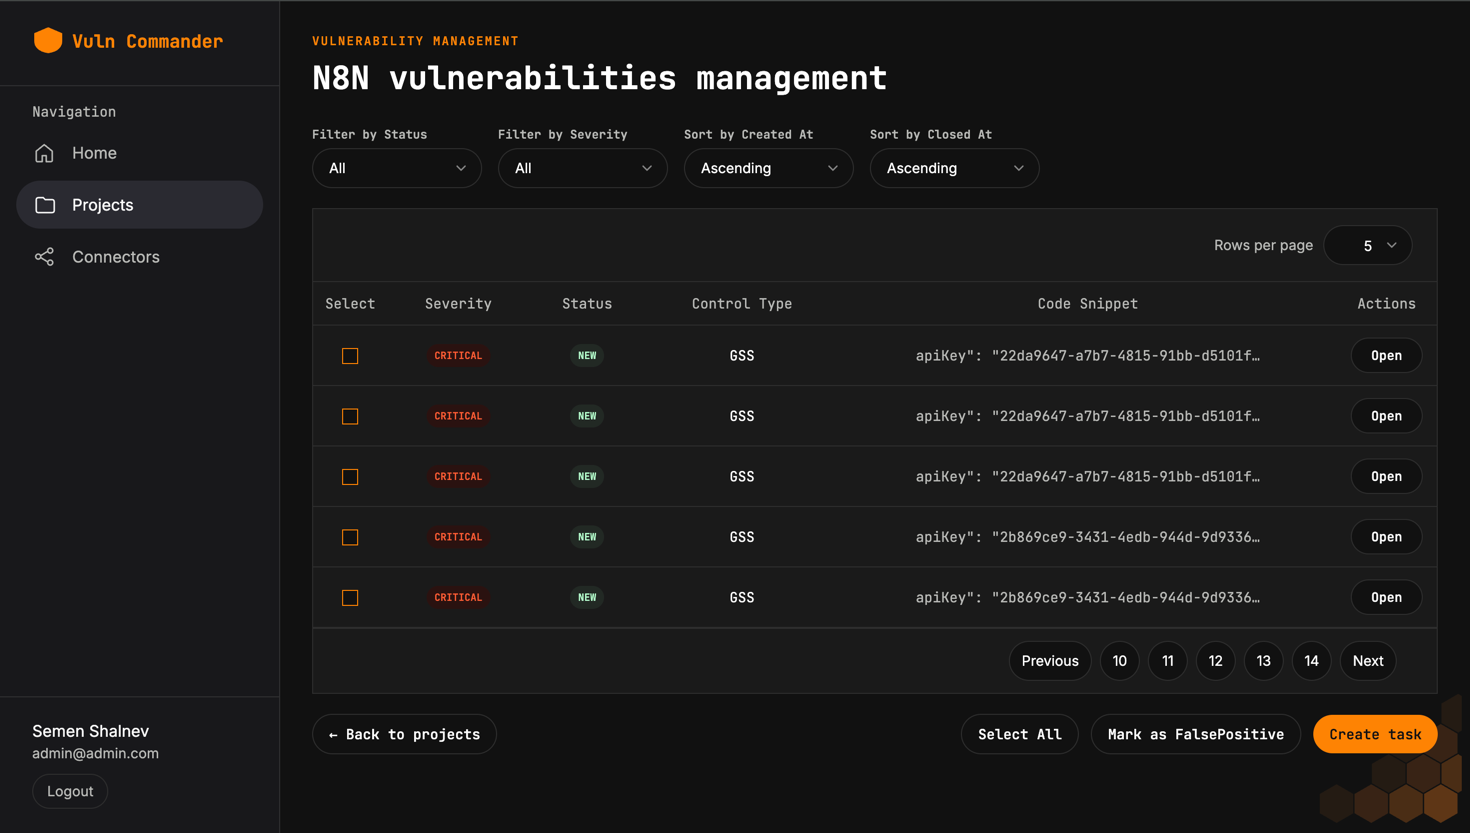
Task: Click the admin@admin.com email text
Action: [95, 754]
